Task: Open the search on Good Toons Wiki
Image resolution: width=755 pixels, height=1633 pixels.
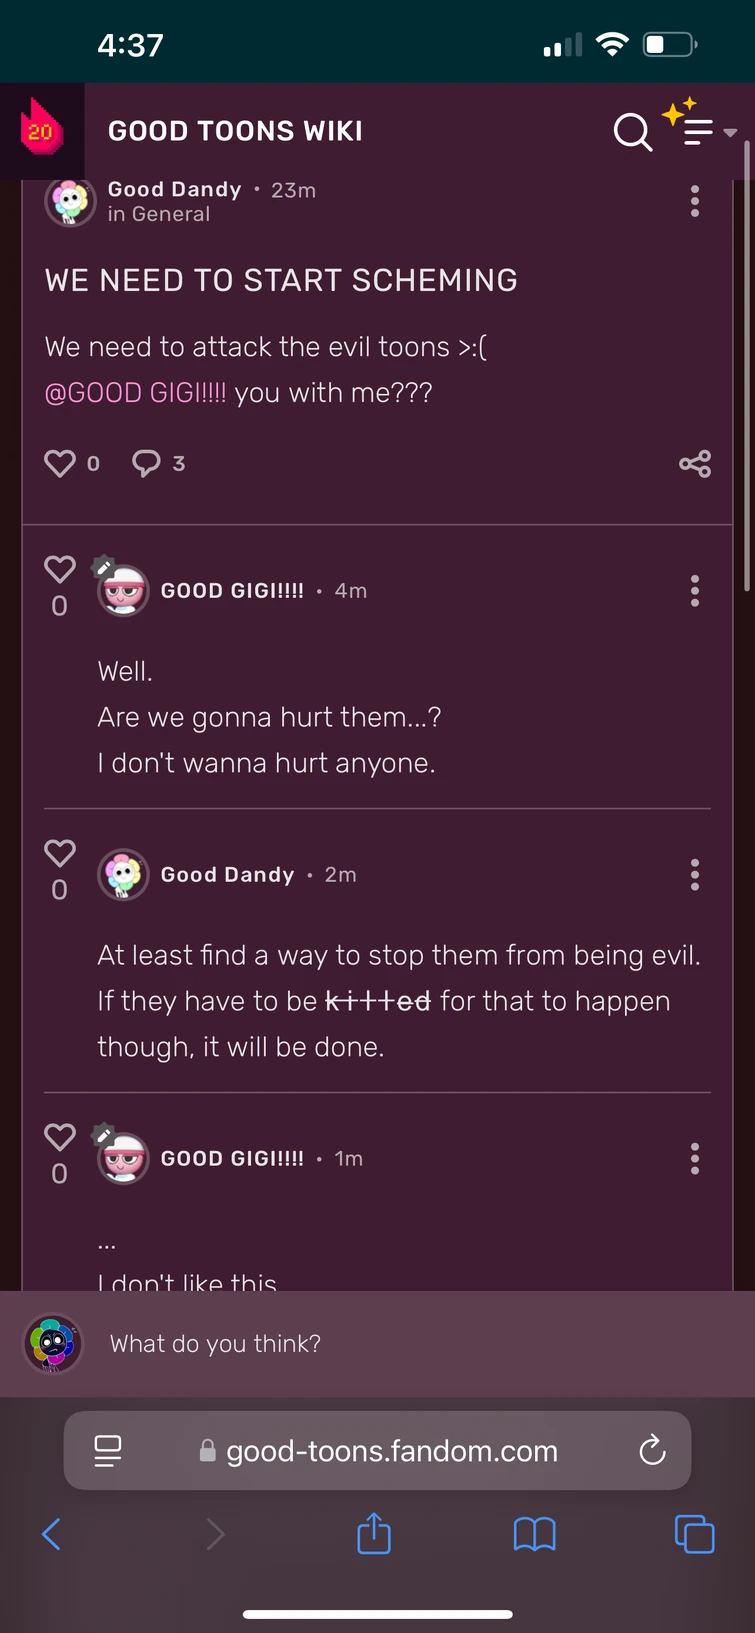Action: pyautogui.click(x=631, y=131)
